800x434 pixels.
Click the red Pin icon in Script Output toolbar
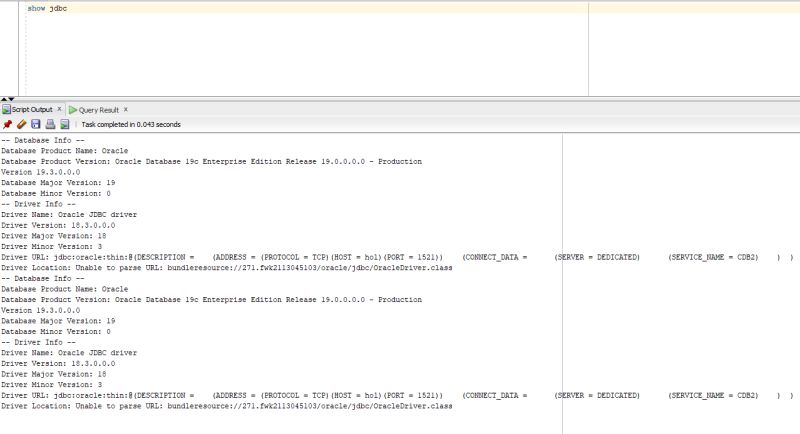coord(7,124)
